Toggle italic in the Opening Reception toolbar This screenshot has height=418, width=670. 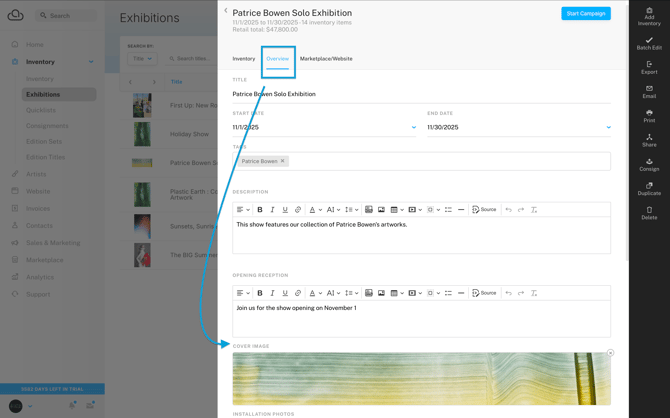[x=272, y=293]
